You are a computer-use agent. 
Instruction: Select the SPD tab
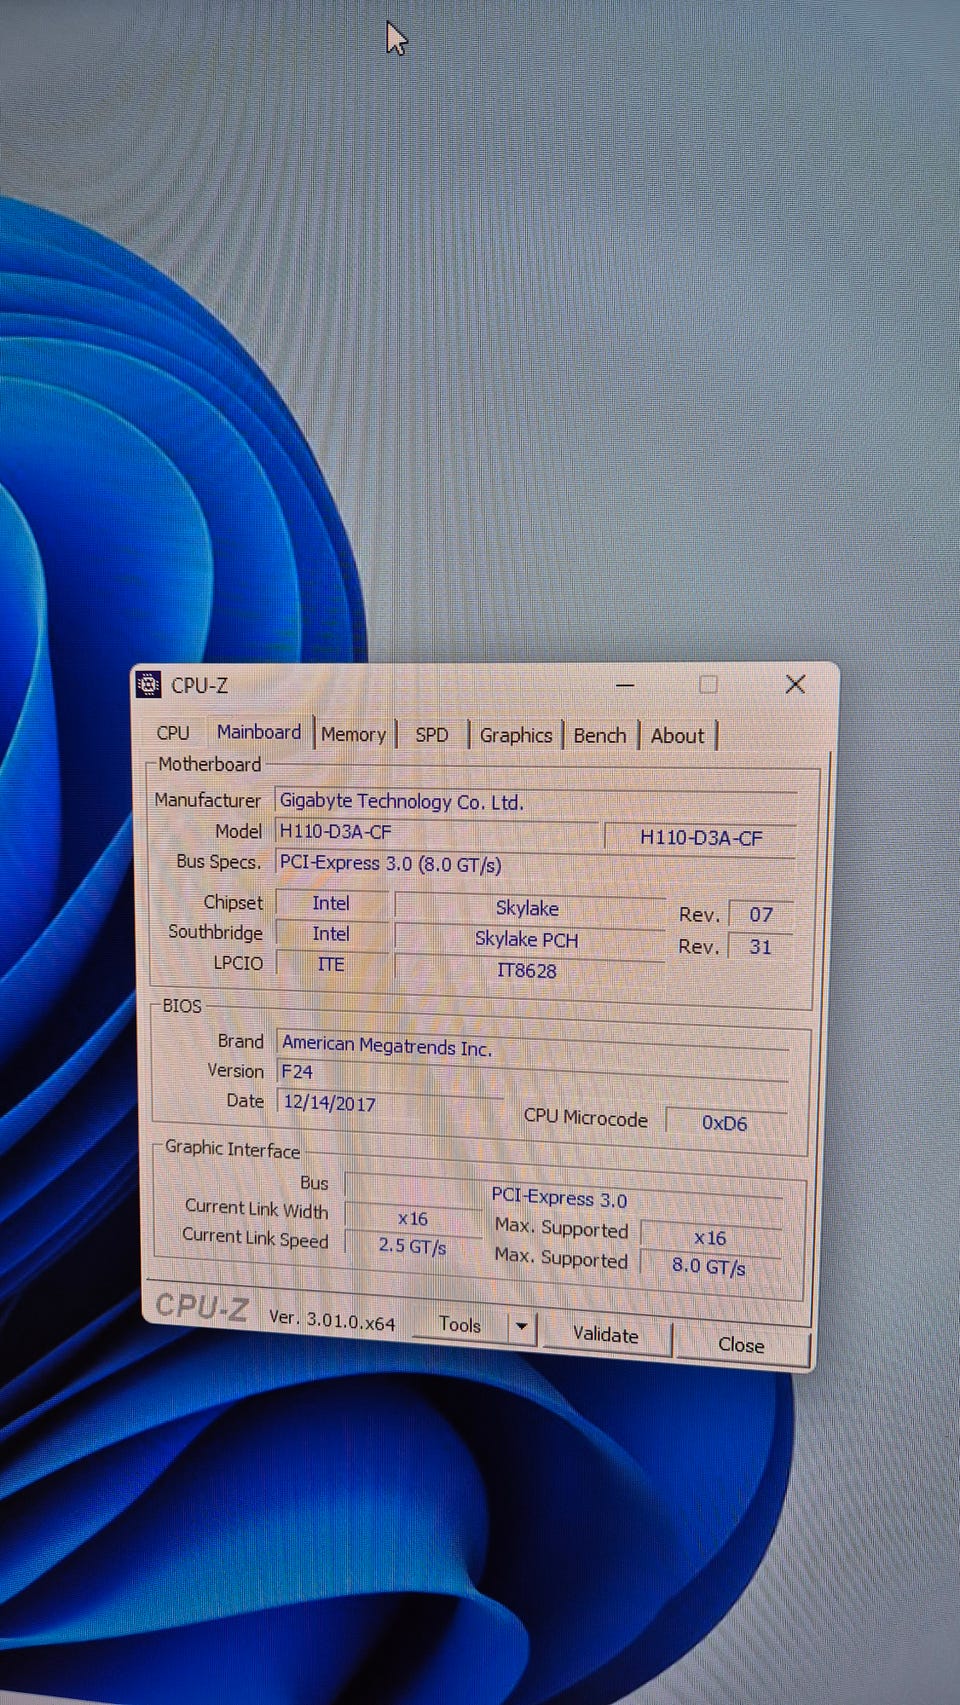[x=432, y=735]
